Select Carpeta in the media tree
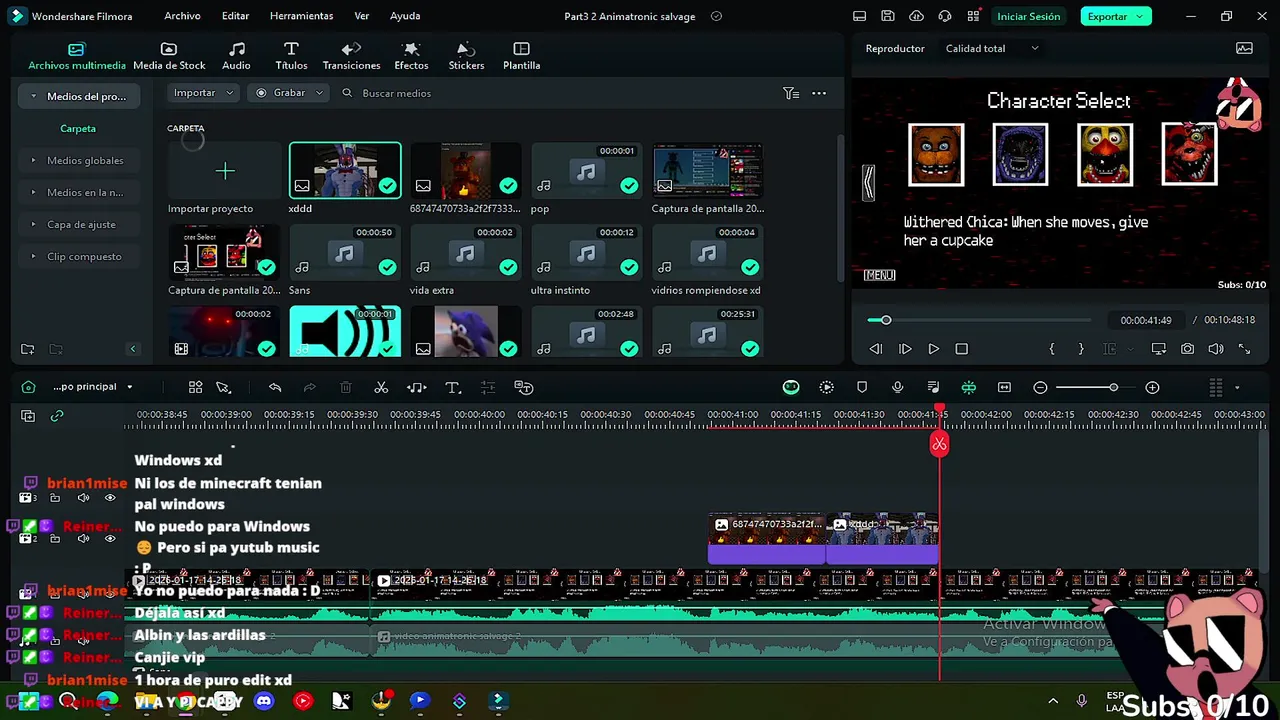 pos(78,128)
